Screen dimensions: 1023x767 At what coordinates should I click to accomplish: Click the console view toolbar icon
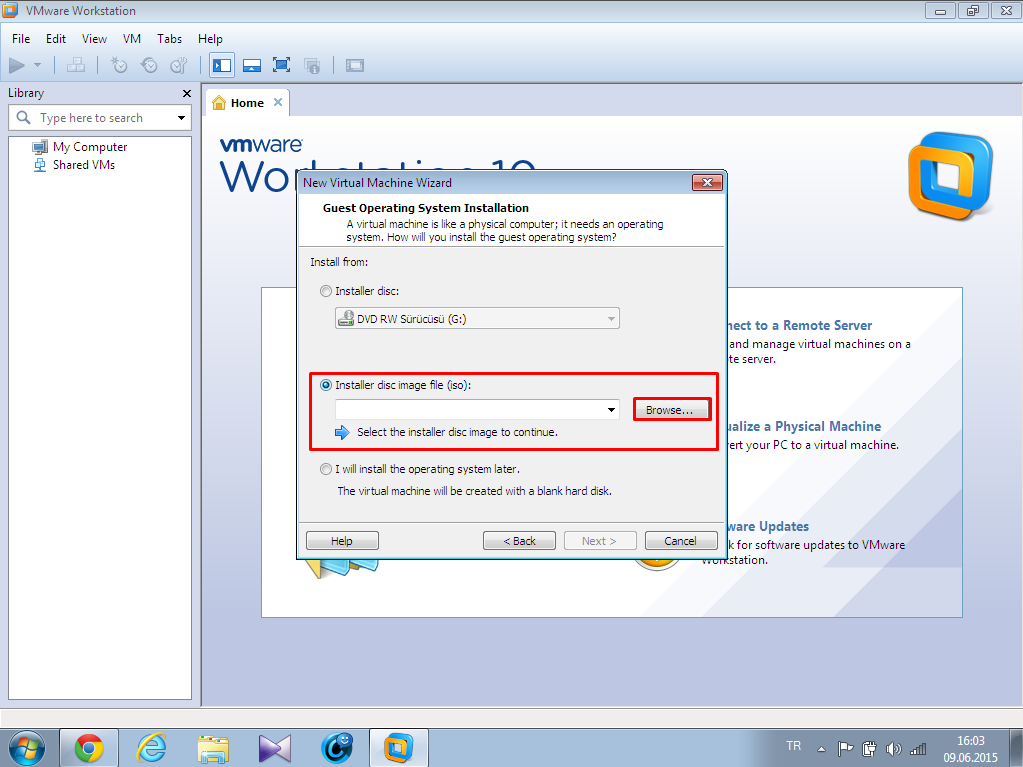pyautogui.click(x=355, y=65)
